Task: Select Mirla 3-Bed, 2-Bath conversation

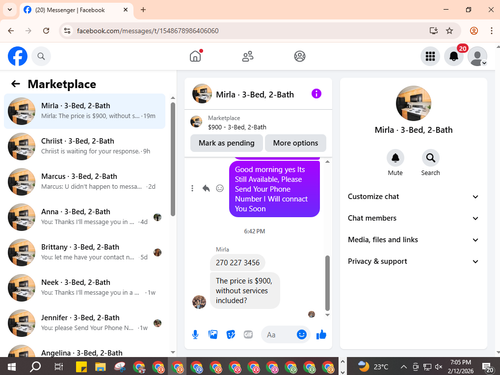Action: (85, 111)
